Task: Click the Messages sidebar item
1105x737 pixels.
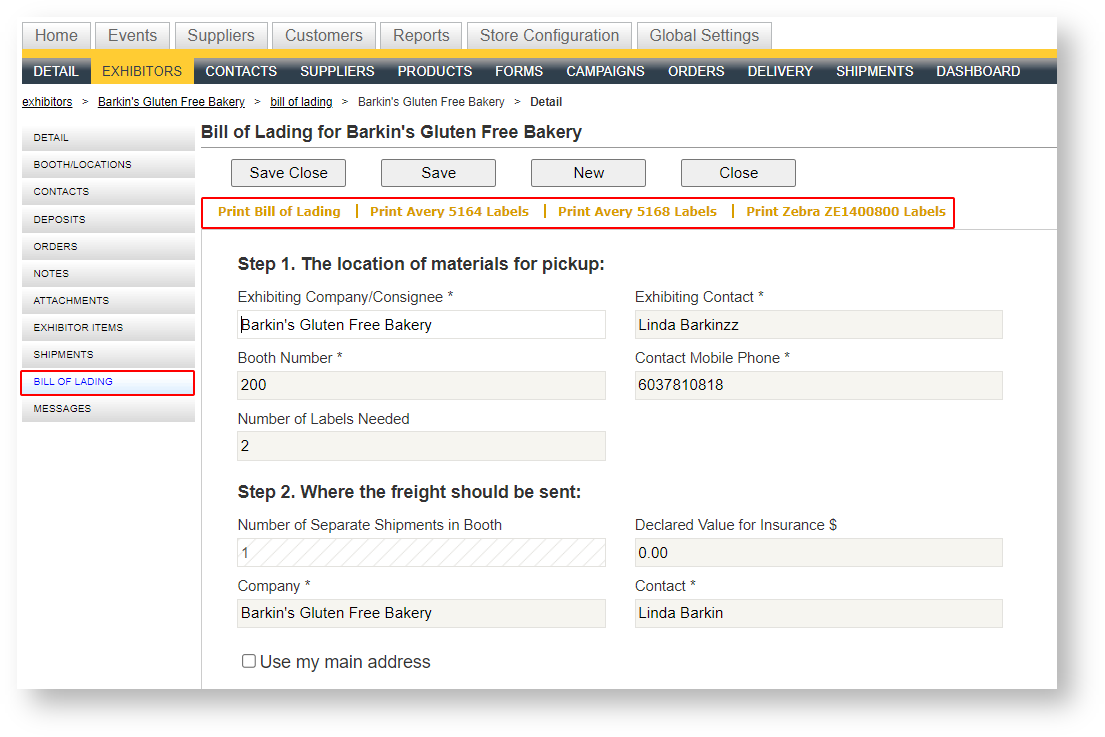Action: pos(107,409)
